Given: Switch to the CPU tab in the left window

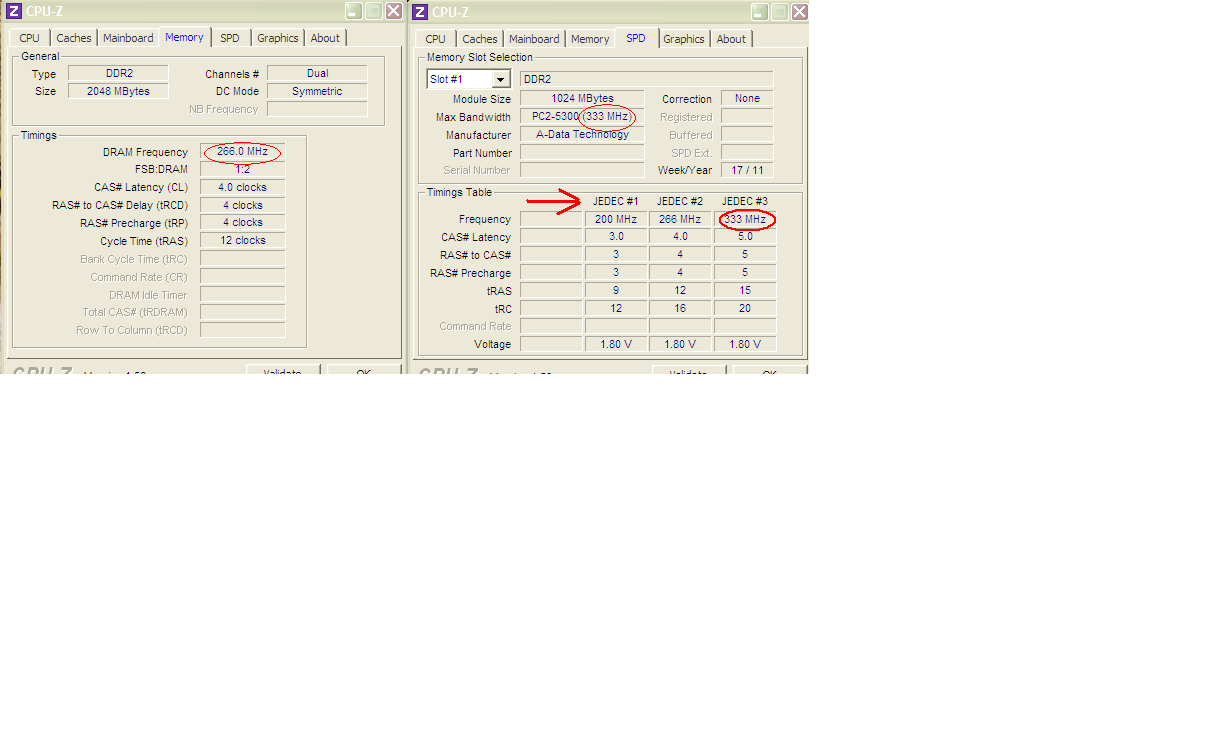Looking at the screenshot, I should [x=30, y=38].
